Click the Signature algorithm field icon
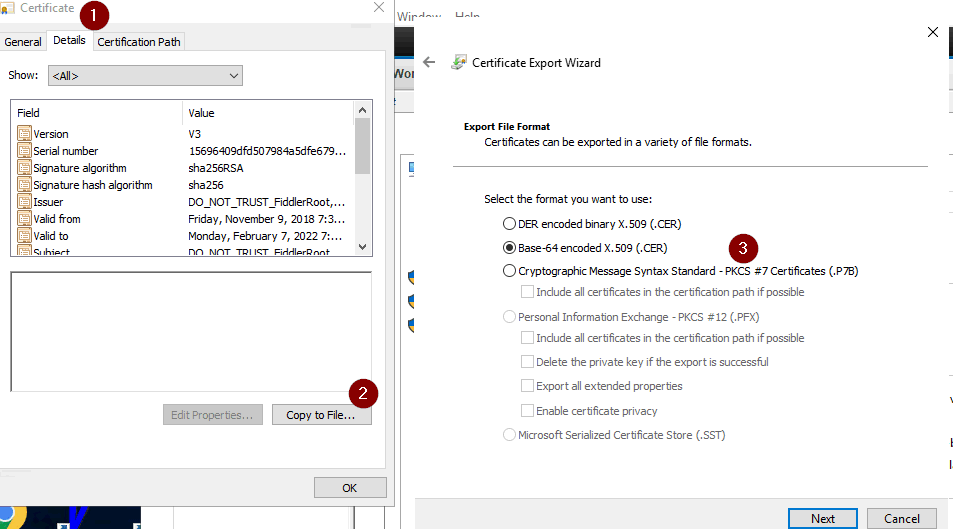Viewport: 953px width, 529px height. [x=24, y=168]
